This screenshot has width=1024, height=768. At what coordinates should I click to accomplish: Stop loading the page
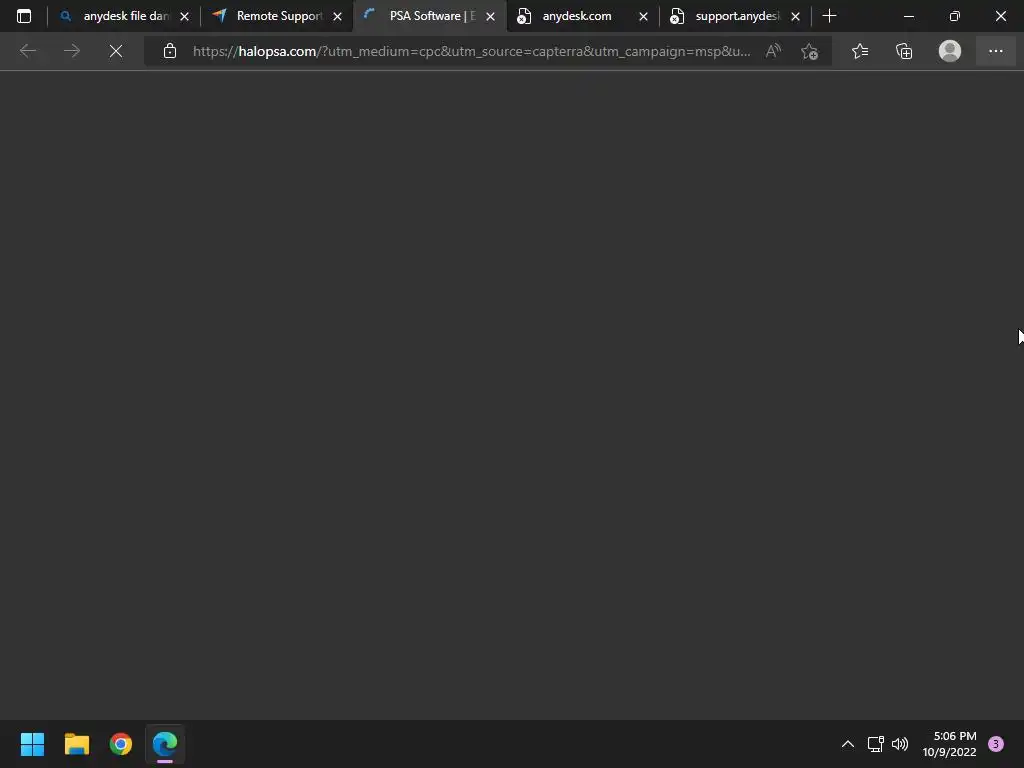pyautogui.click(x=116, y=51)
